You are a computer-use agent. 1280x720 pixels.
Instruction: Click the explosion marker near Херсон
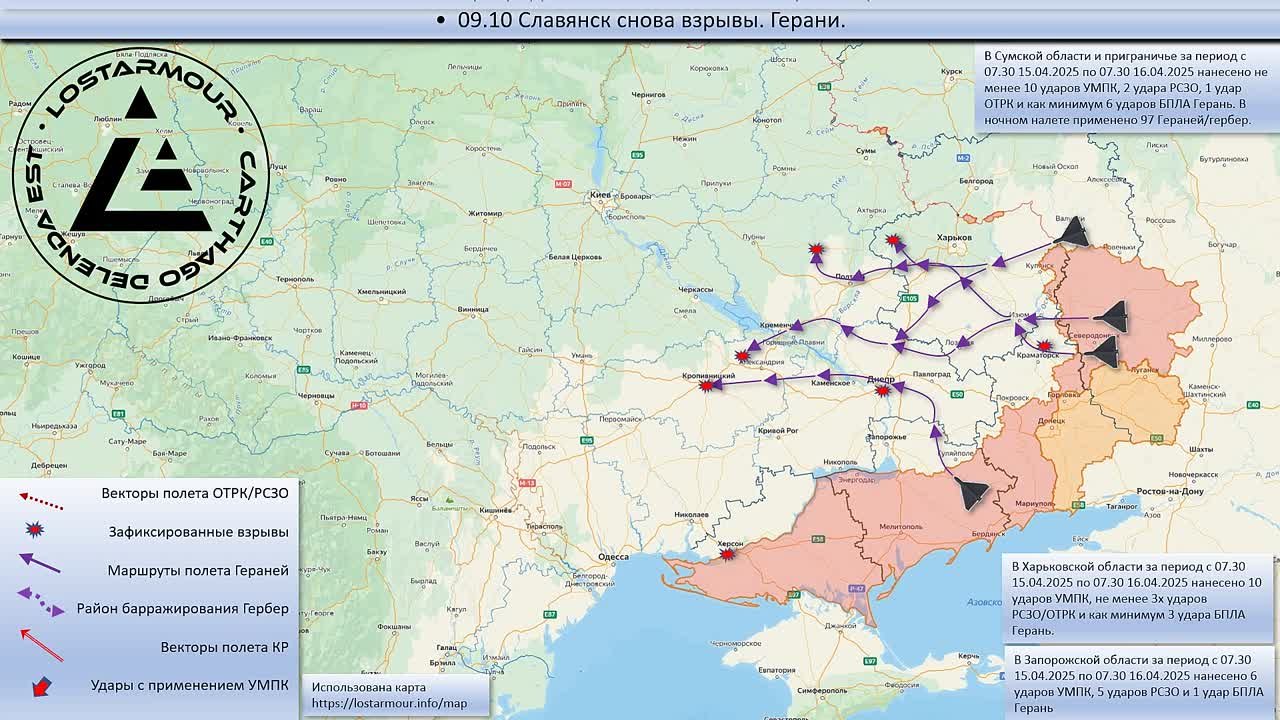(x=728, y=553)
